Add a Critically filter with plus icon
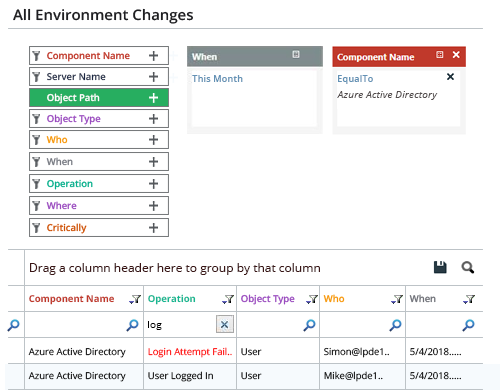 pos(153,228)
